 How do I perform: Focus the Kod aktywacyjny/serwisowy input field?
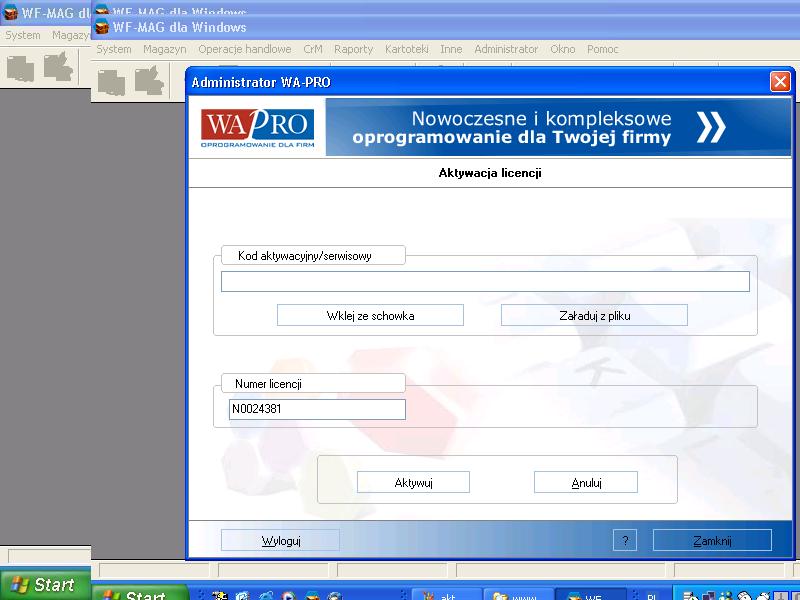click(485, 282)
